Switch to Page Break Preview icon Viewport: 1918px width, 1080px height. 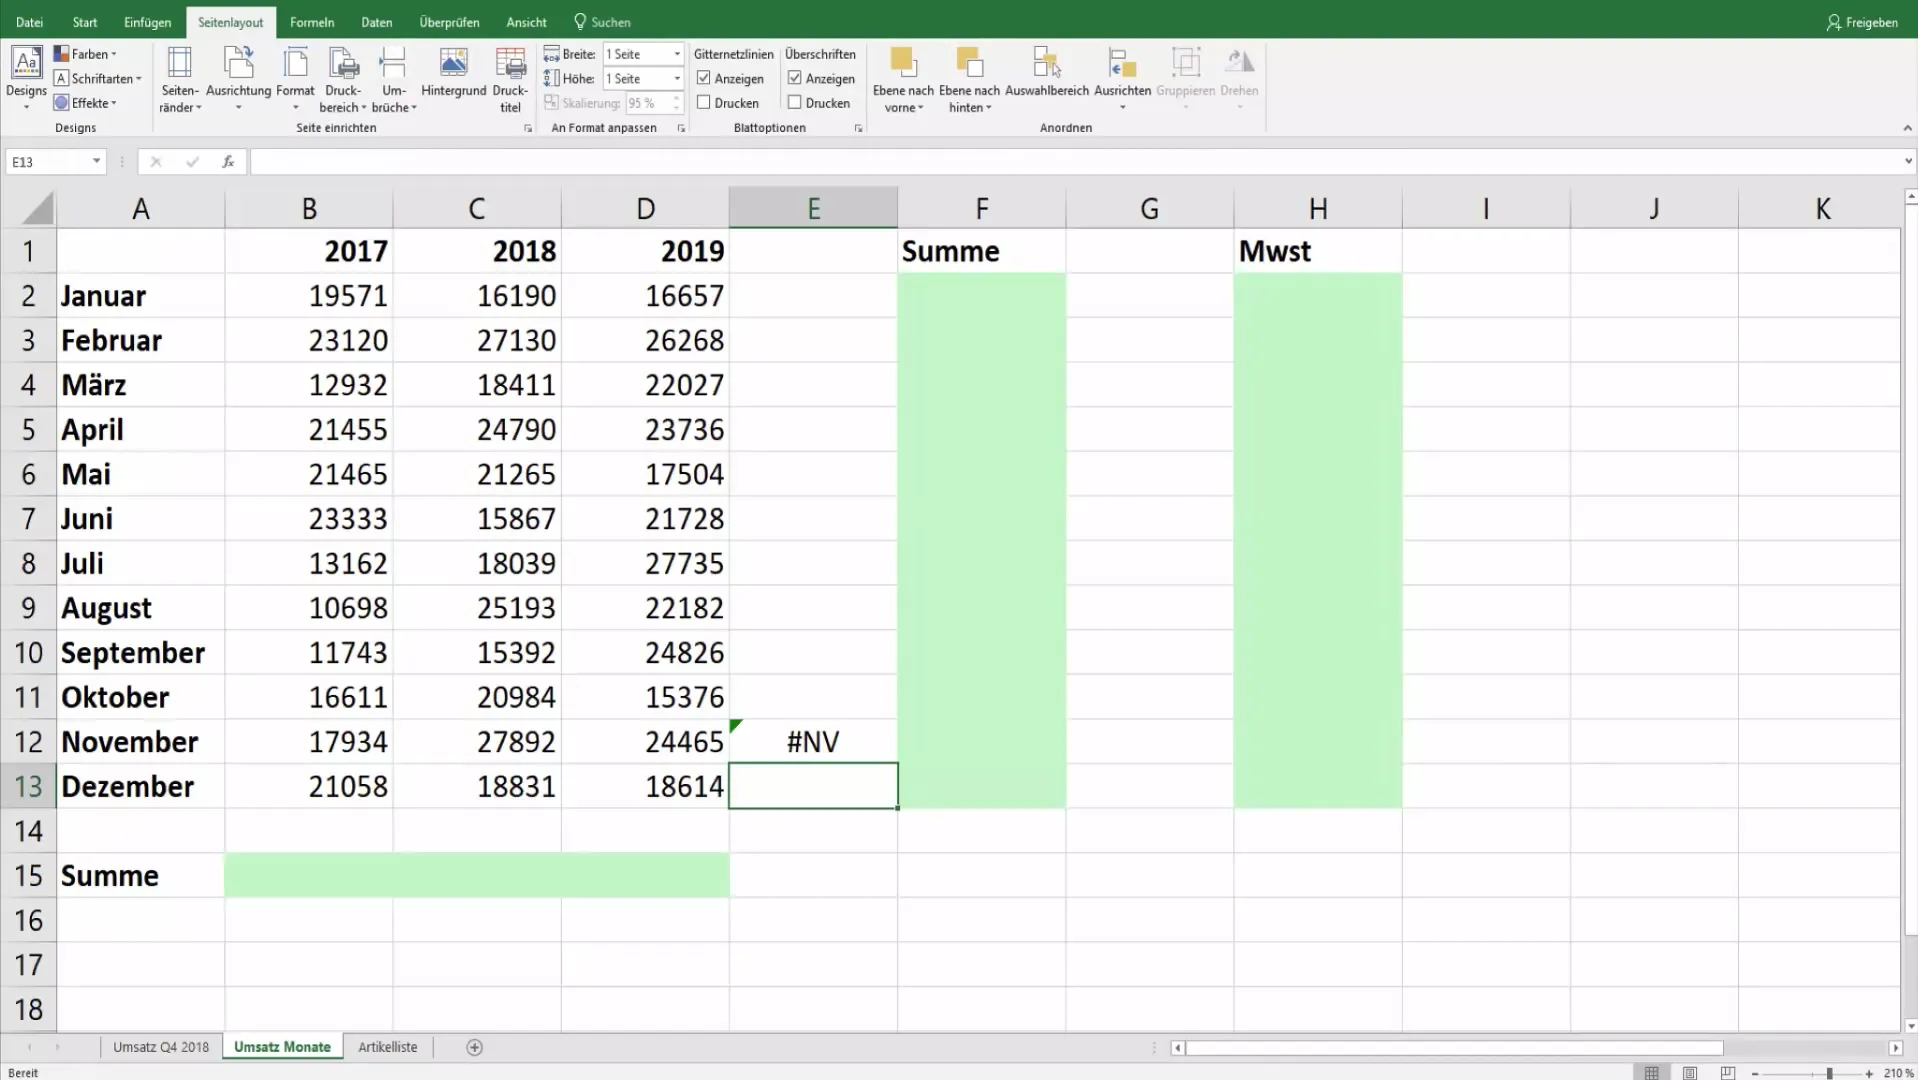1728,1073
